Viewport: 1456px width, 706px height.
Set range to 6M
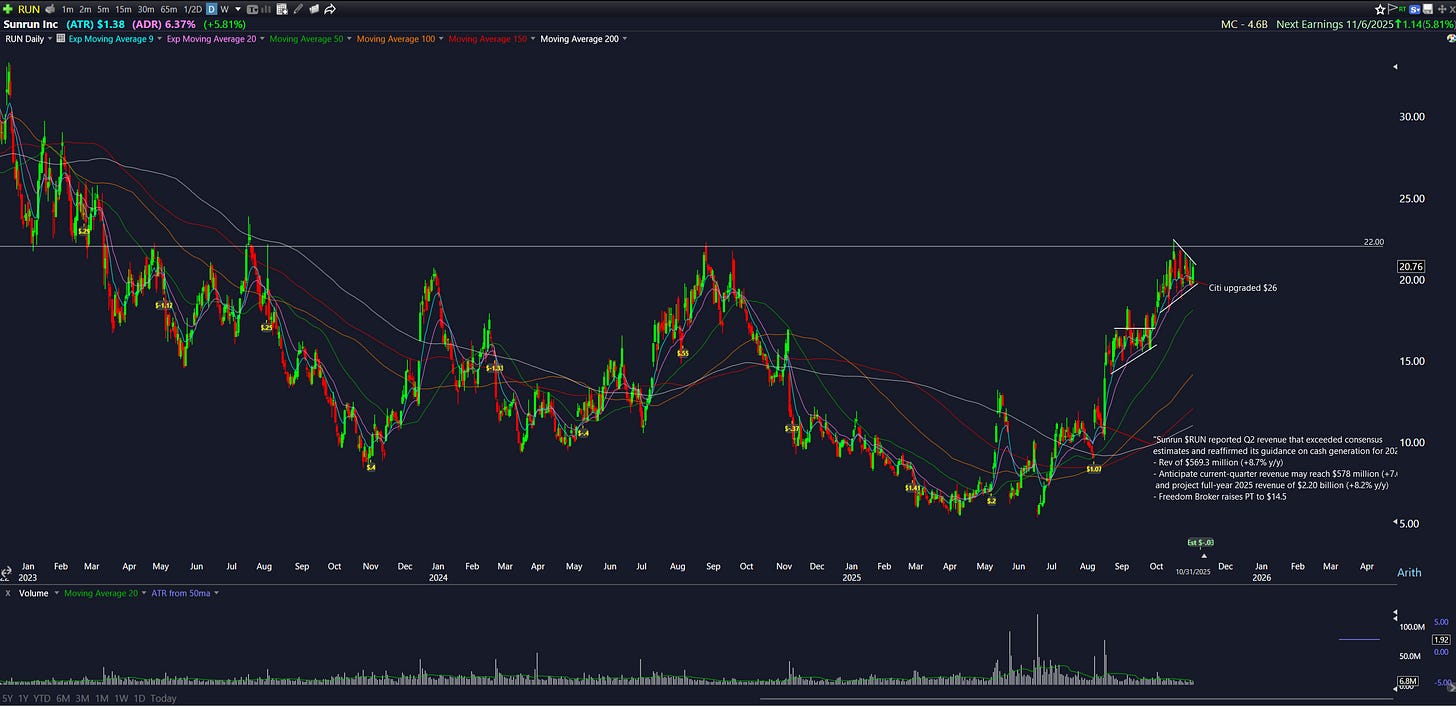pyautogui.click(x=63, y=698)
